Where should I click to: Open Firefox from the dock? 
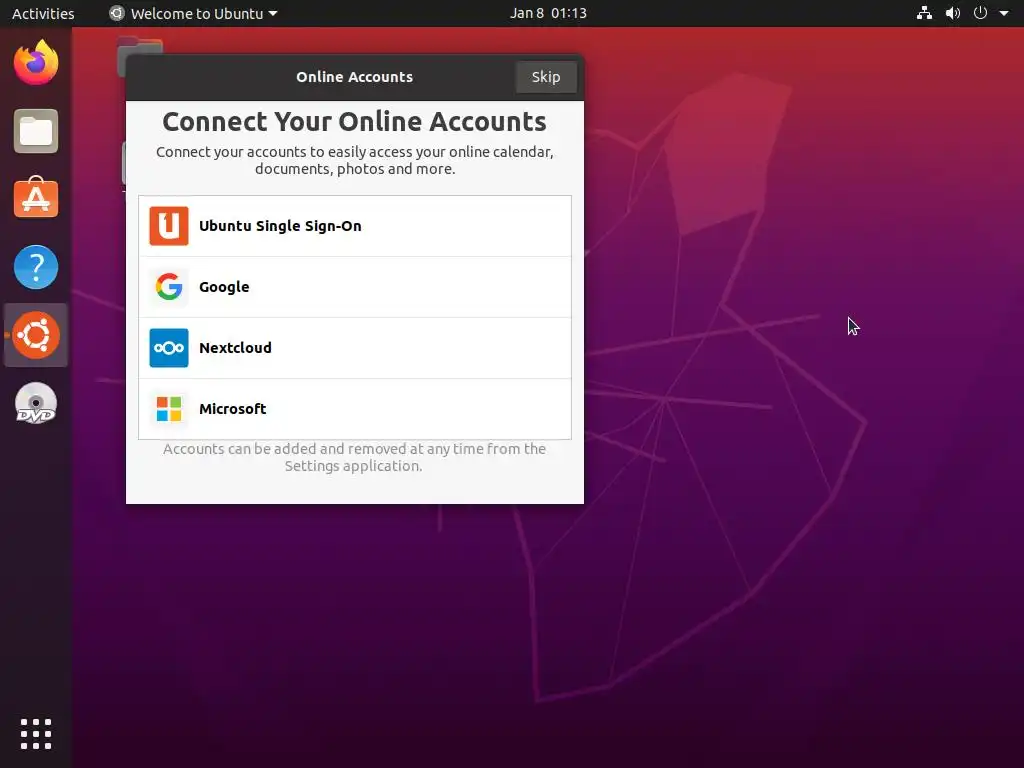[36, 62]
